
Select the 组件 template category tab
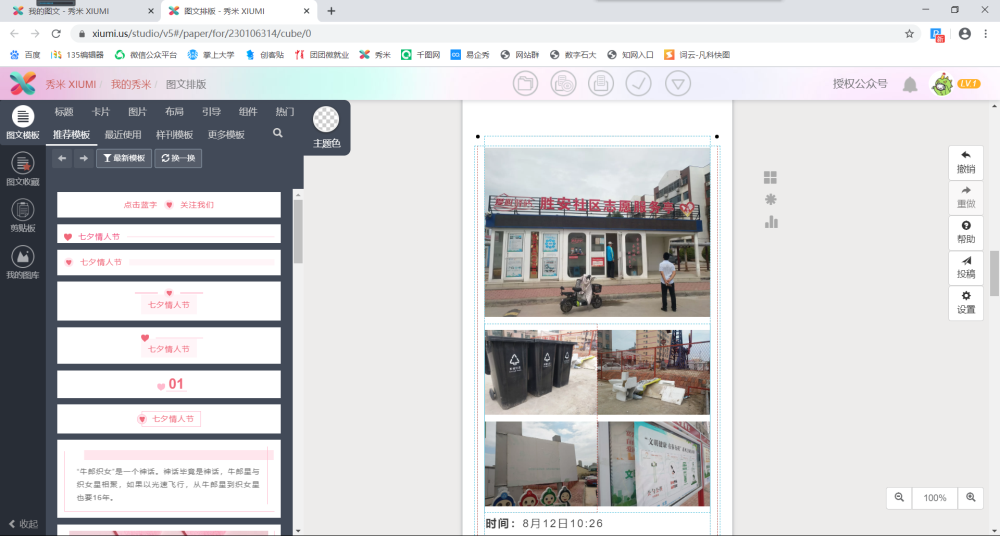point(248,112)
